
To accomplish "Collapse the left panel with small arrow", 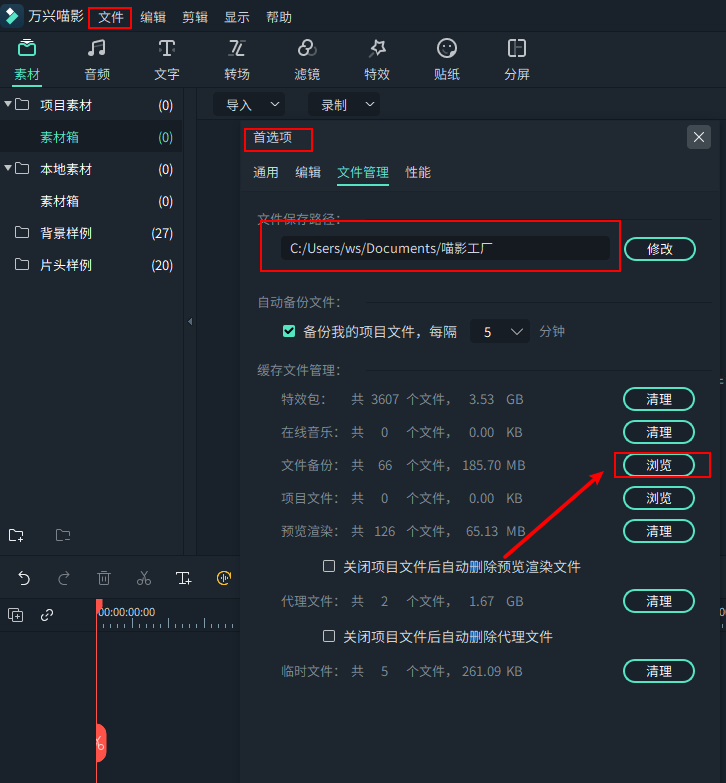I will [x=190, y=322].
